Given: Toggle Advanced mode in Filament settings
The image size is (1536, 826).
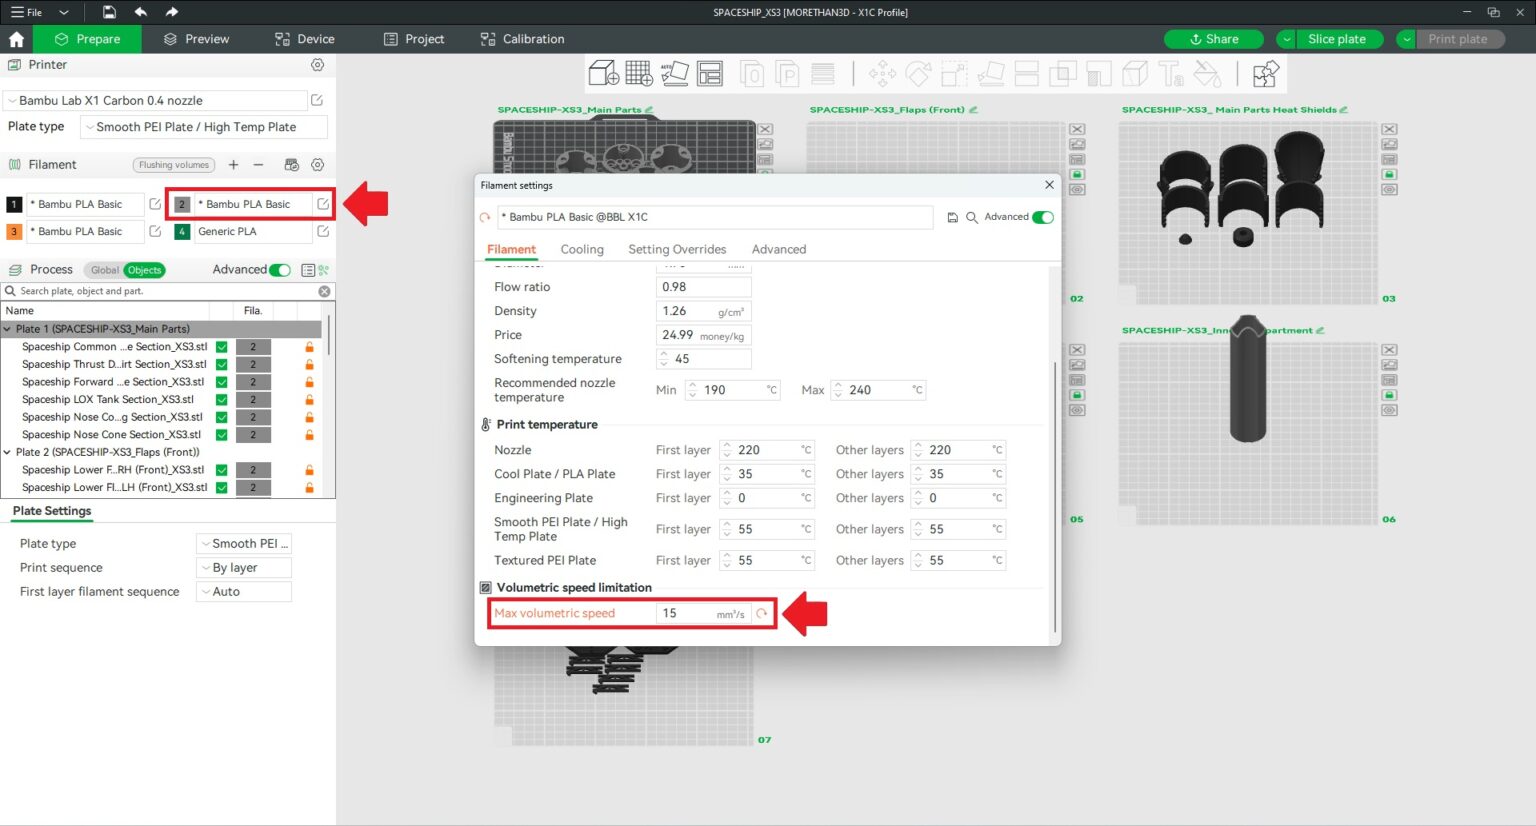Looking at the screenshot, I should coord(1043,216).
